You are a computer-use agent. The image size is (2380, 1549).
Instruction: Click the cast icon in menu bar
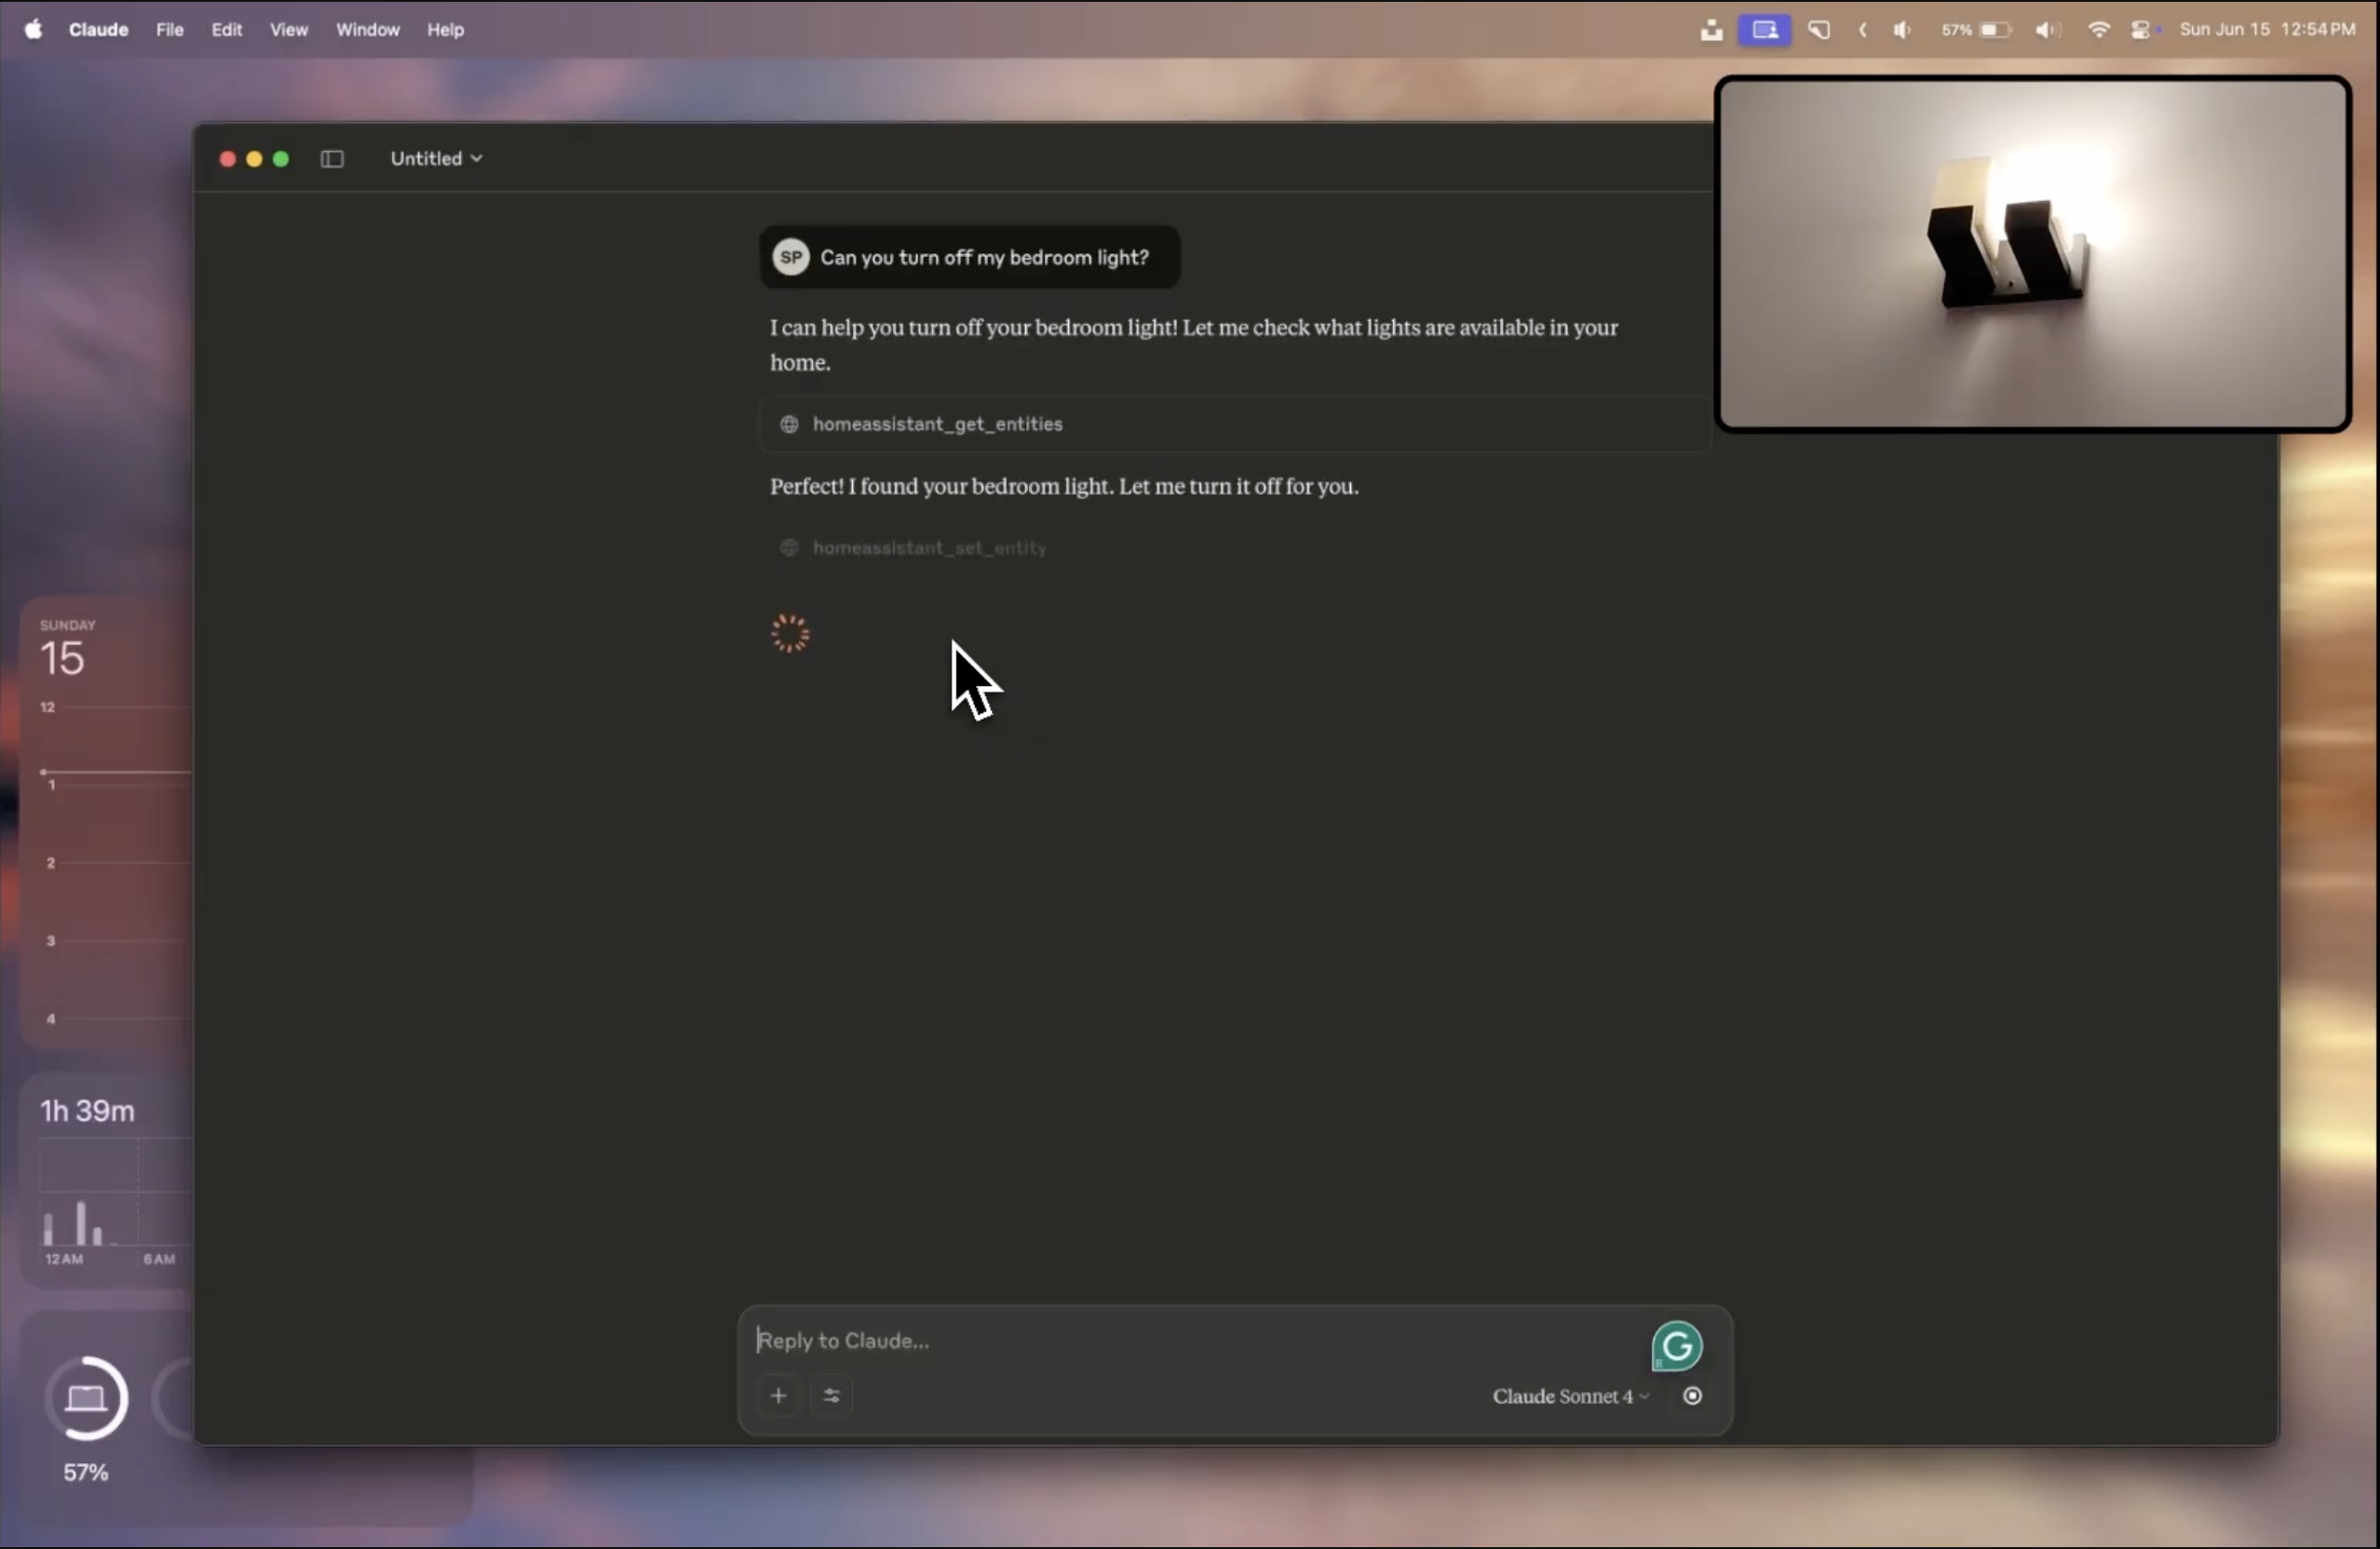coord(1819,29)
